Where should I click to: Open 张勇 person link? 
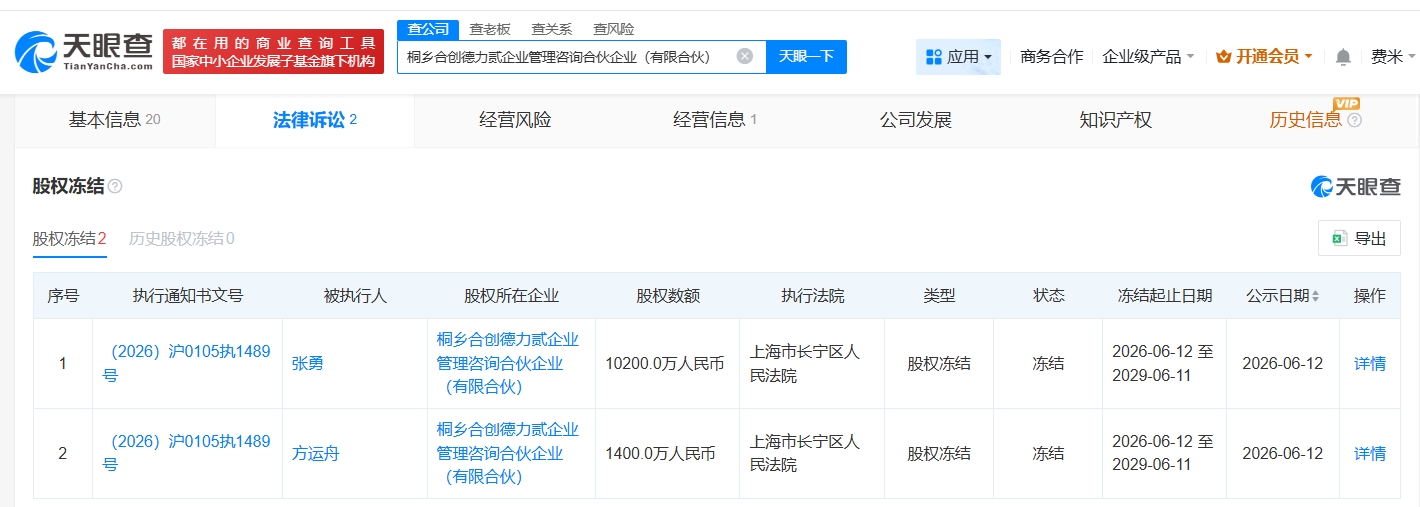[307, 364]
